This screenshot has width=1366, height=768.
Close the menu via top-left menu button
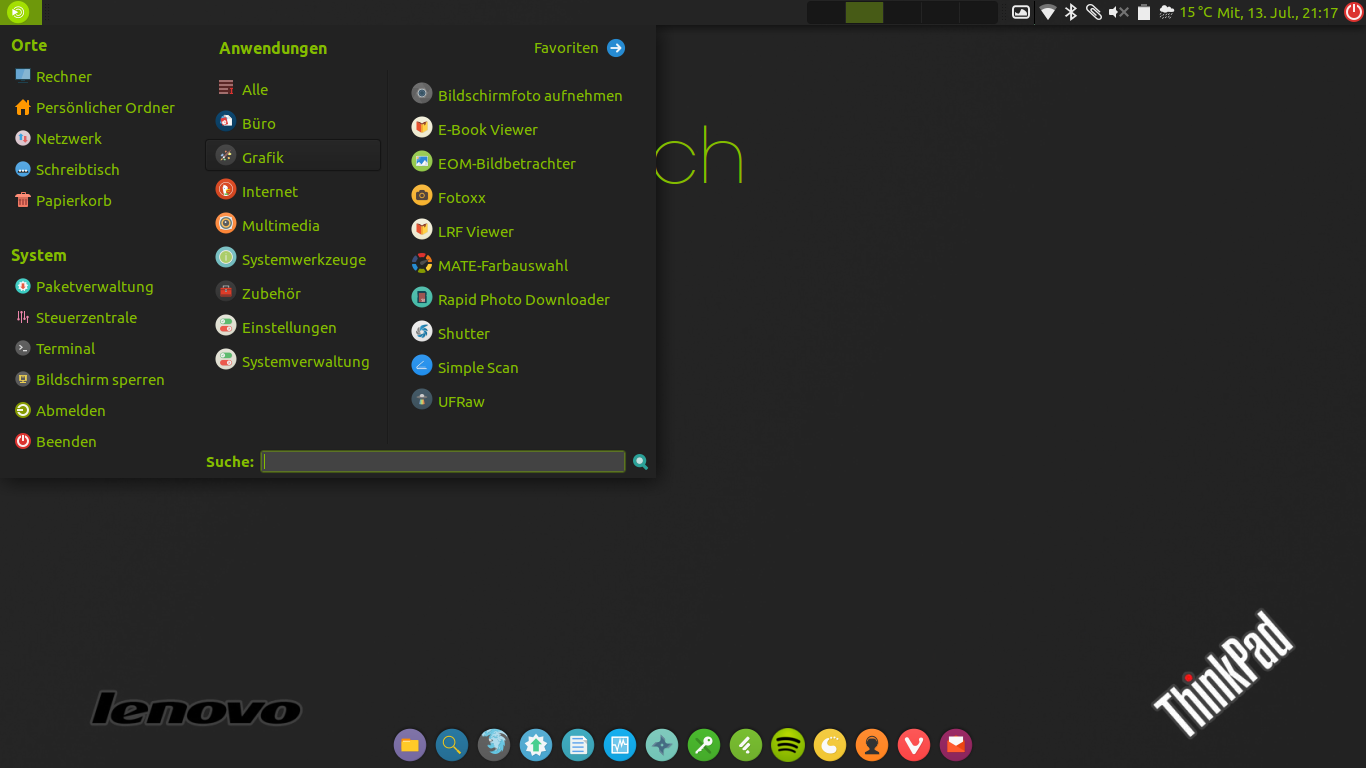(20, 12)
